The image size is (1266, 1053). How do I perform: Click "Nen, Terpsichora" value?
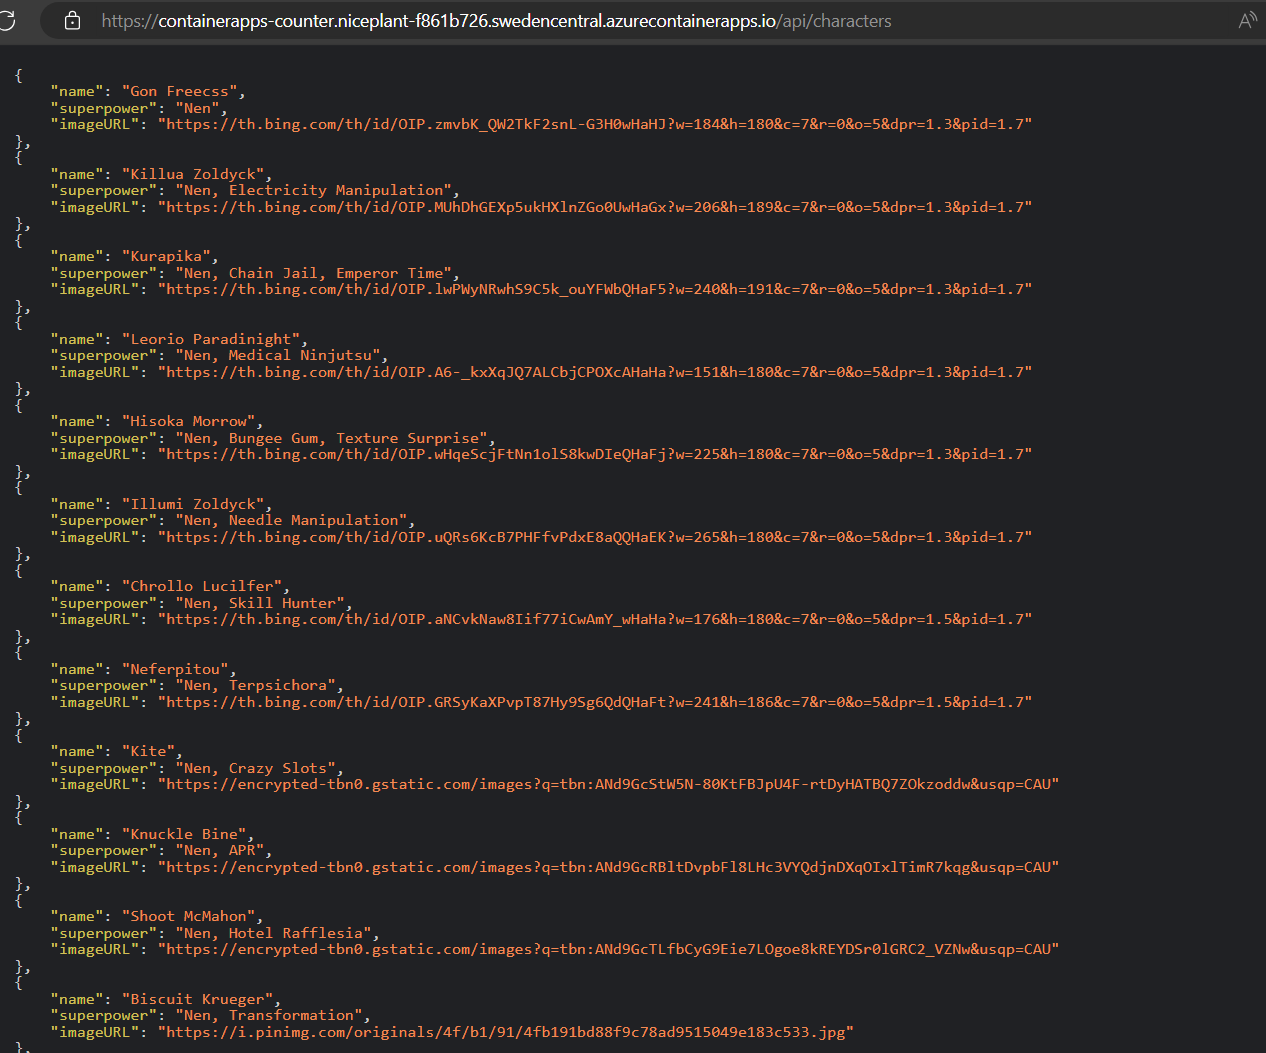pyautogui.click(x=256, y=685)
